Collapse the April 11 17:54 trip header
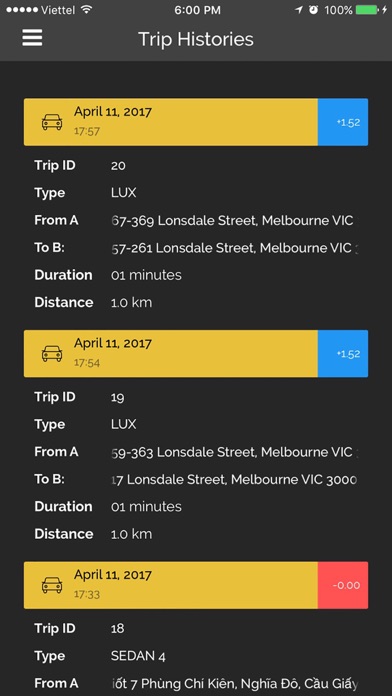This screenshot has height=696, width=392. click(x=171, y=354)
